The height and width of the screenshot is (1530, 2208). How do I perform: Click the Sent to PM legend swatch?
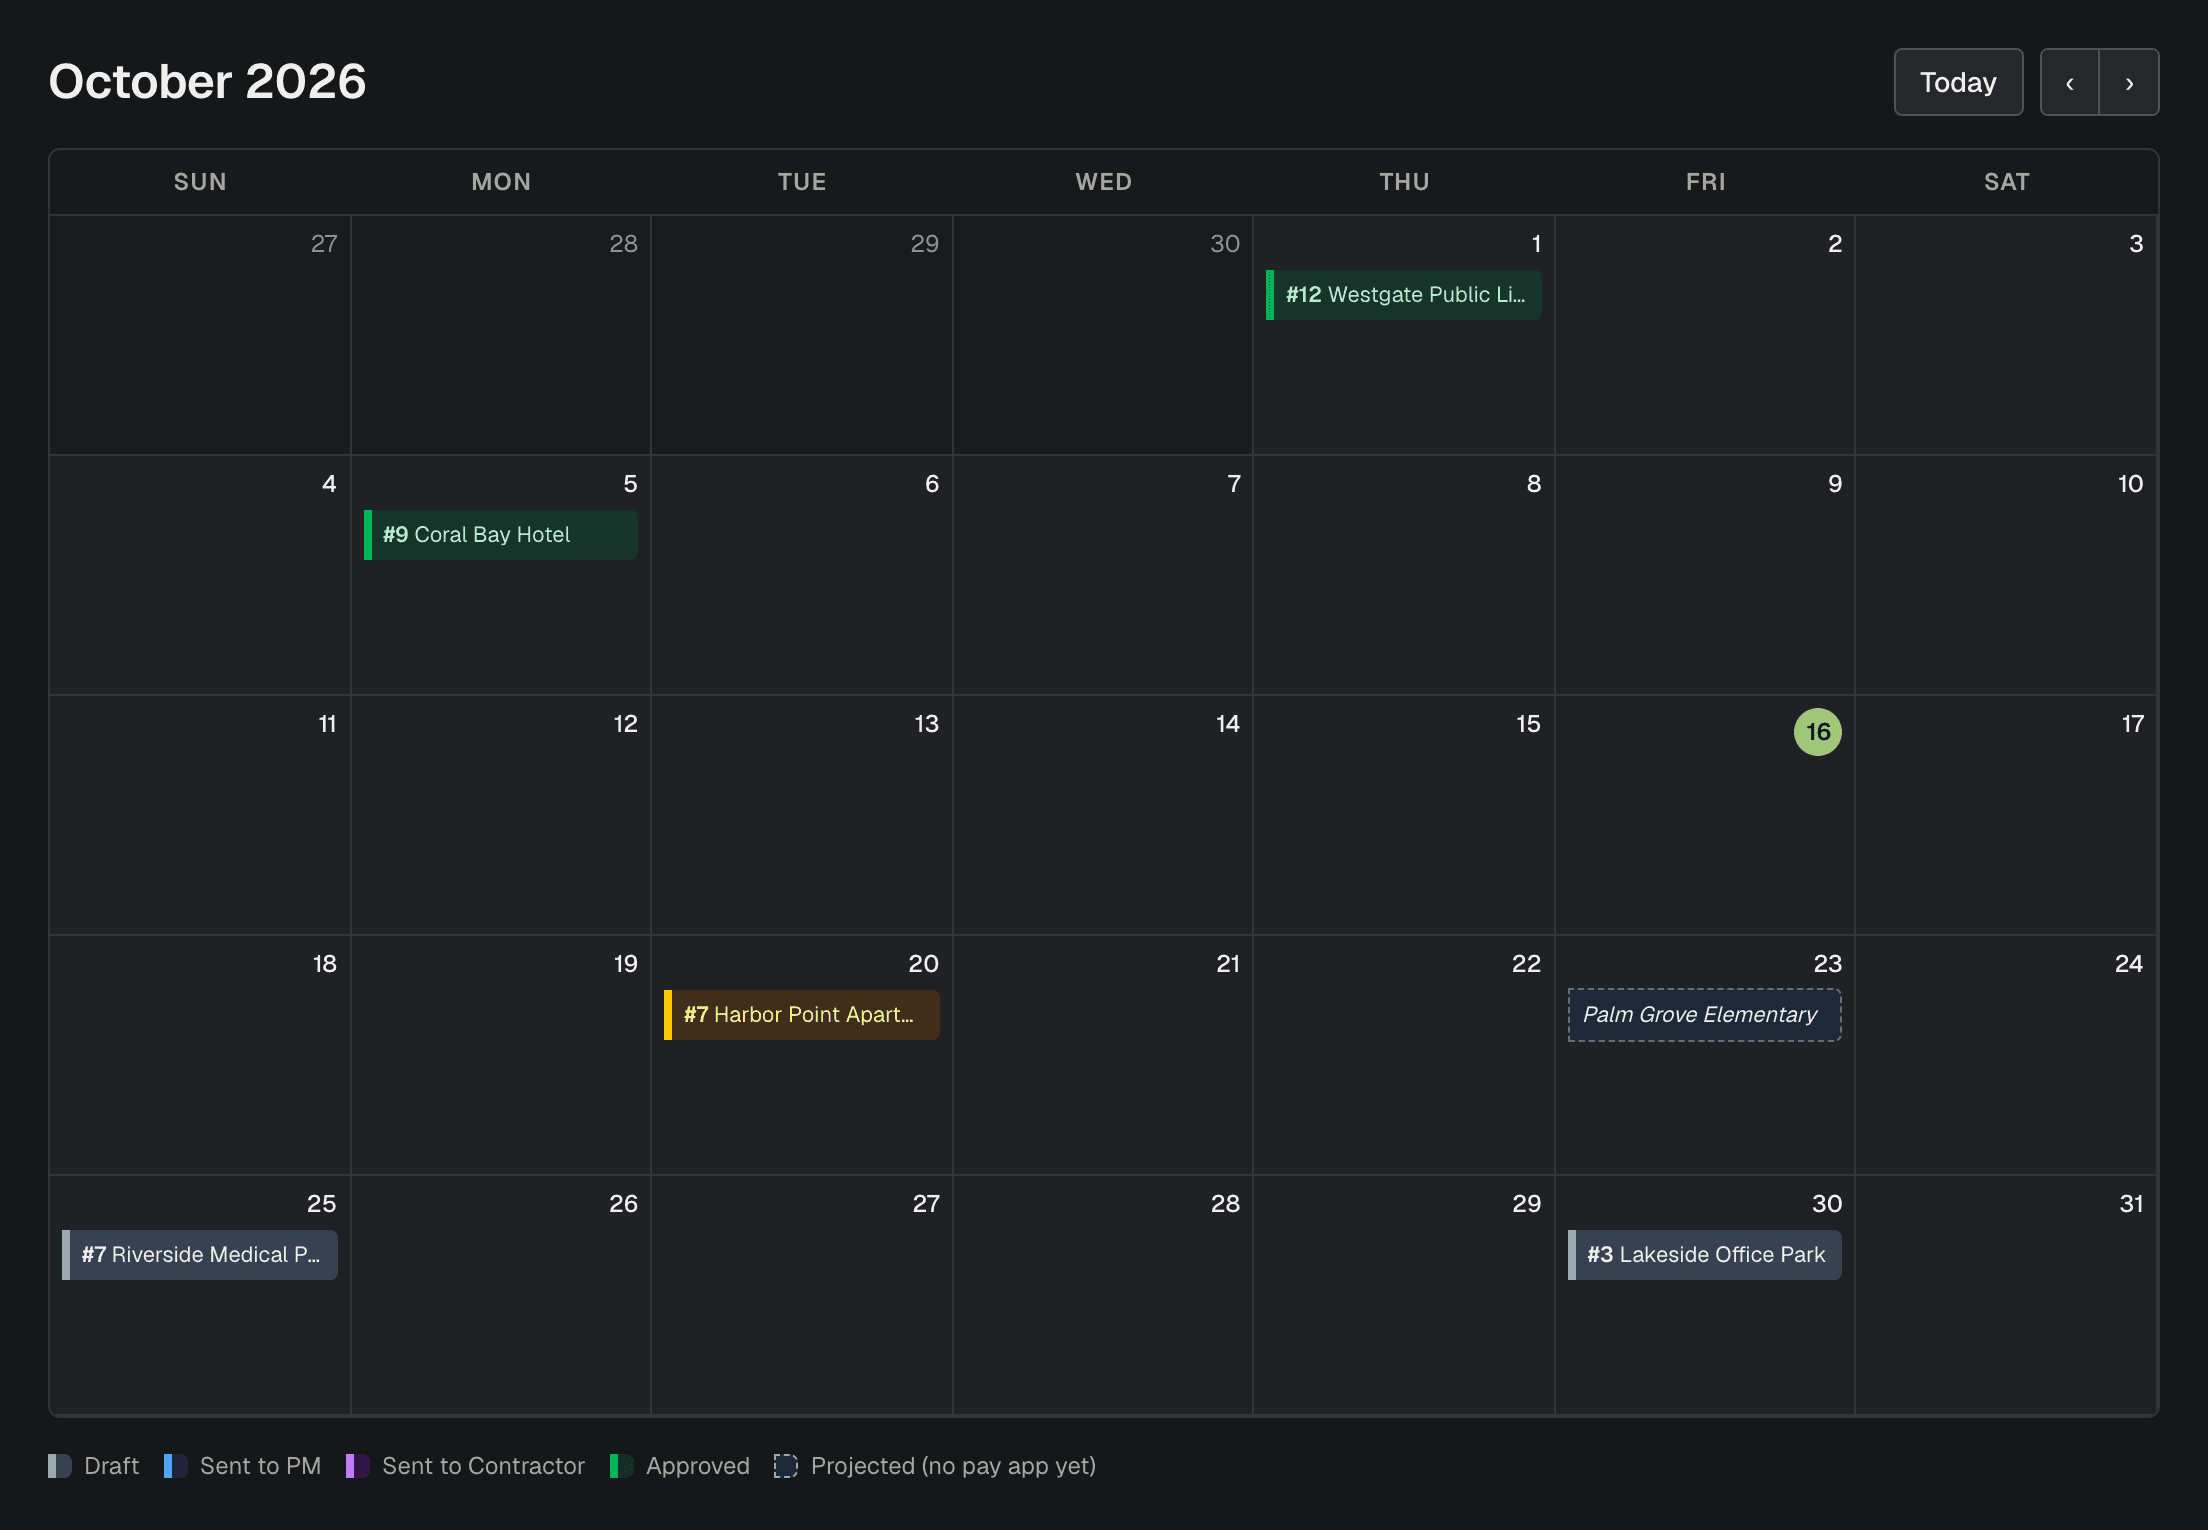click(176, 1466)
